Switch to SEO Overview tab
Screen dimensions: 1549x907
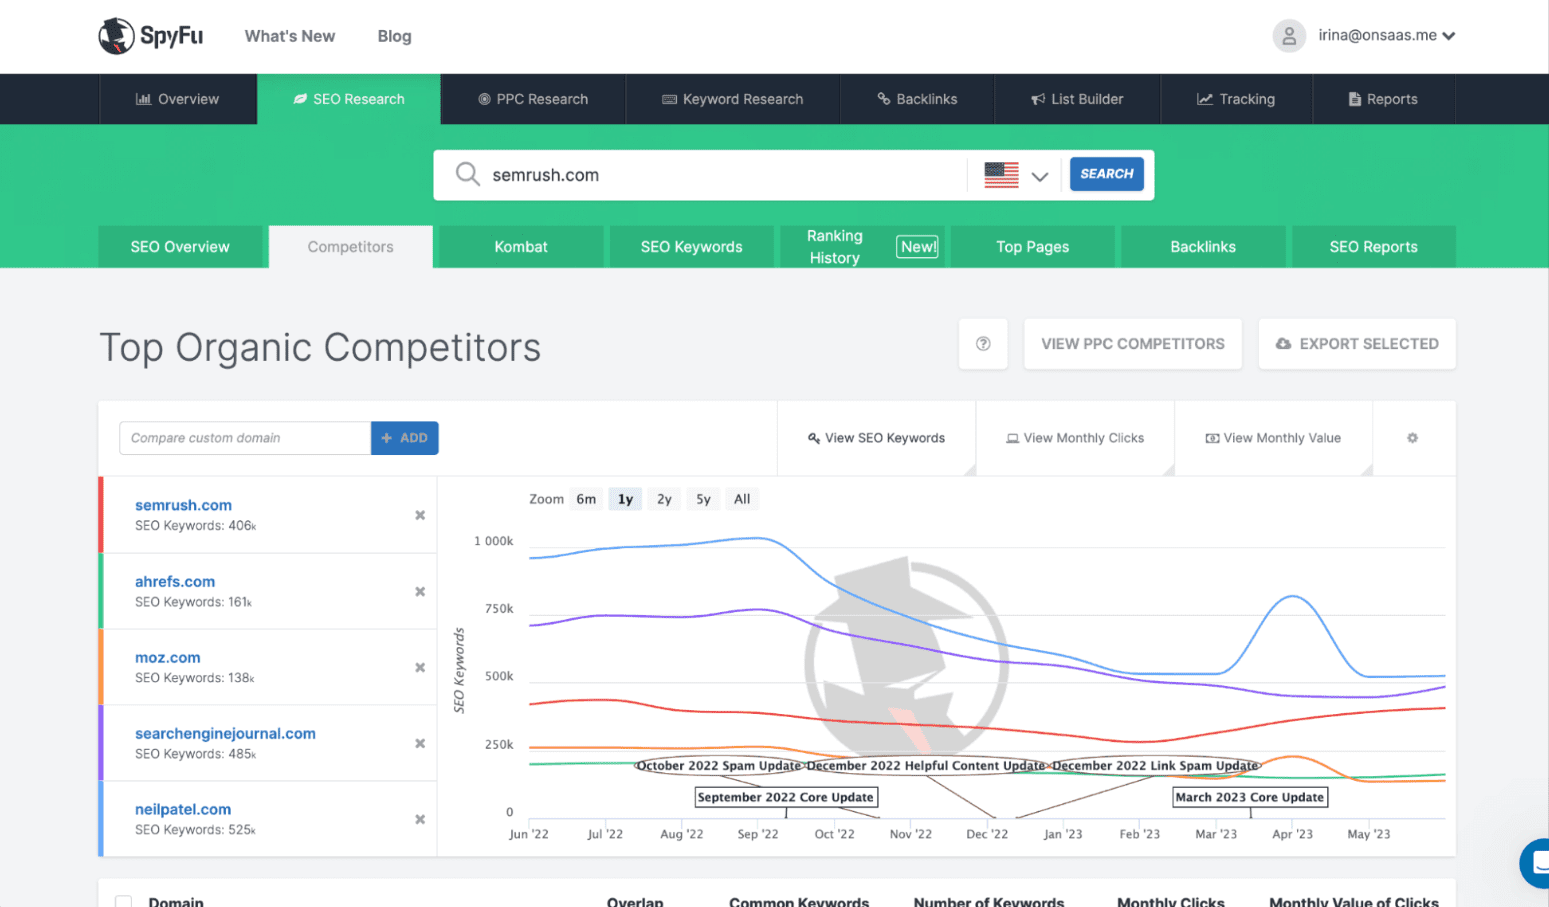click(x=180, y=247)
